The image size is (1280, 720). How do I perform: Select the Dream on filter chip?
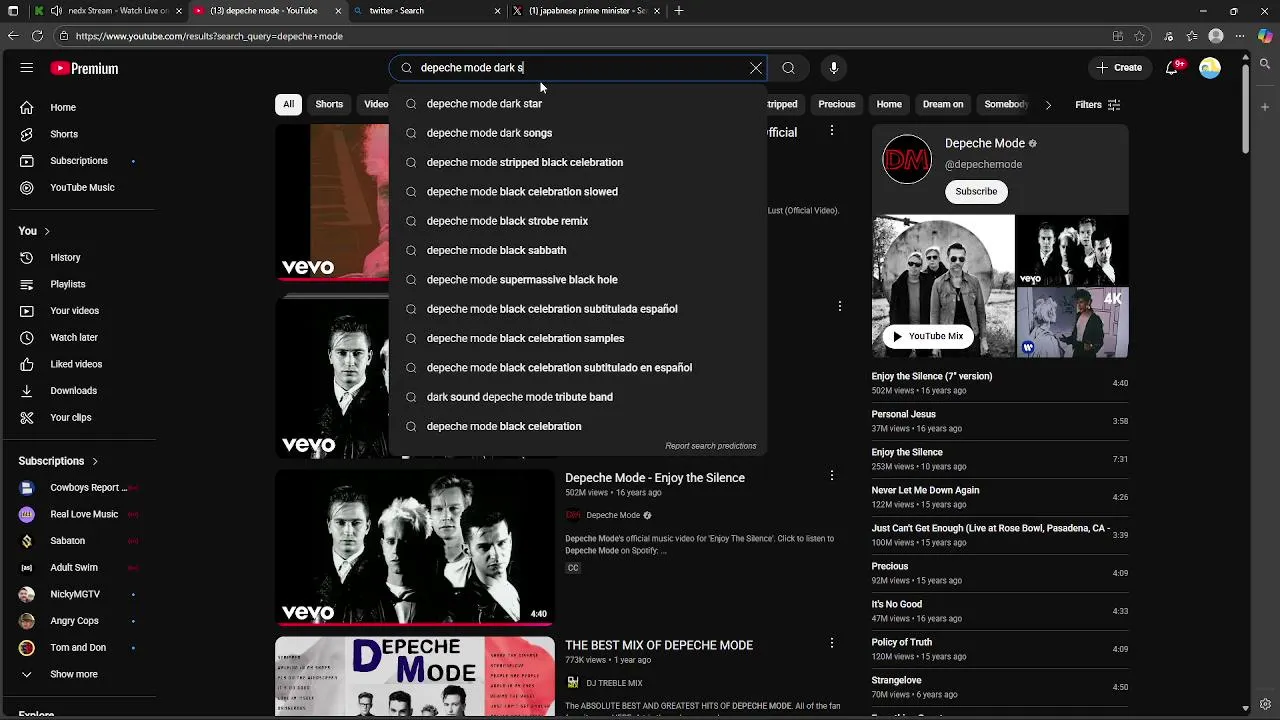point(943,104)
